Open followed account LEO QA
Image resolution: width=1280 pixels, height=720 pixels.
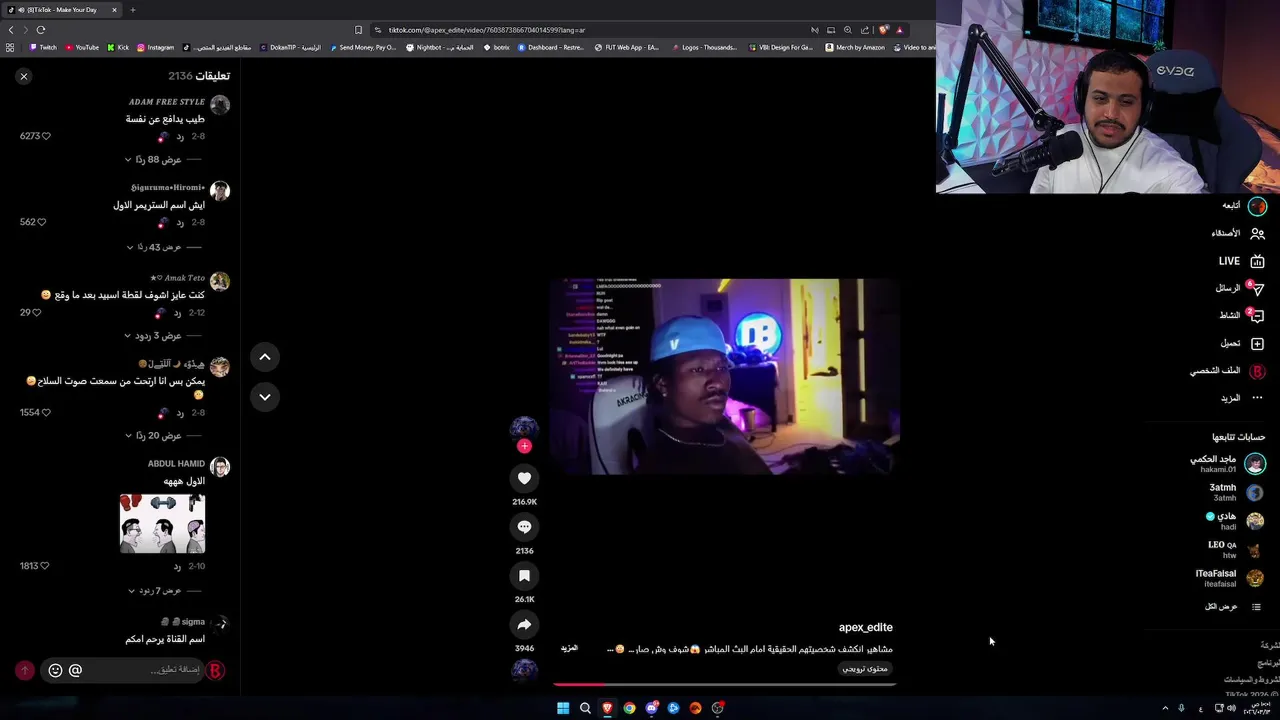(x=1234, y=550)
